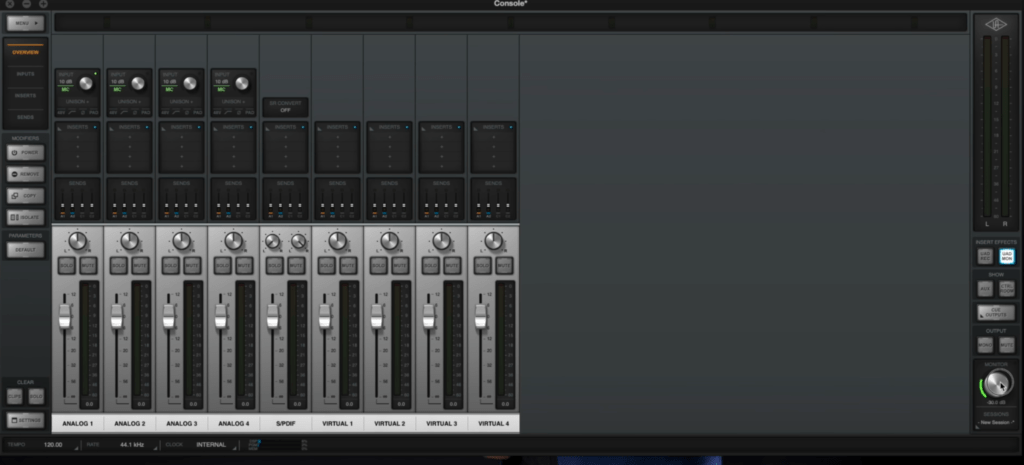Enable the PAD on Analog 2
Image resolution: width=1024 pixels, height=465 pixels.
[146, 112]
